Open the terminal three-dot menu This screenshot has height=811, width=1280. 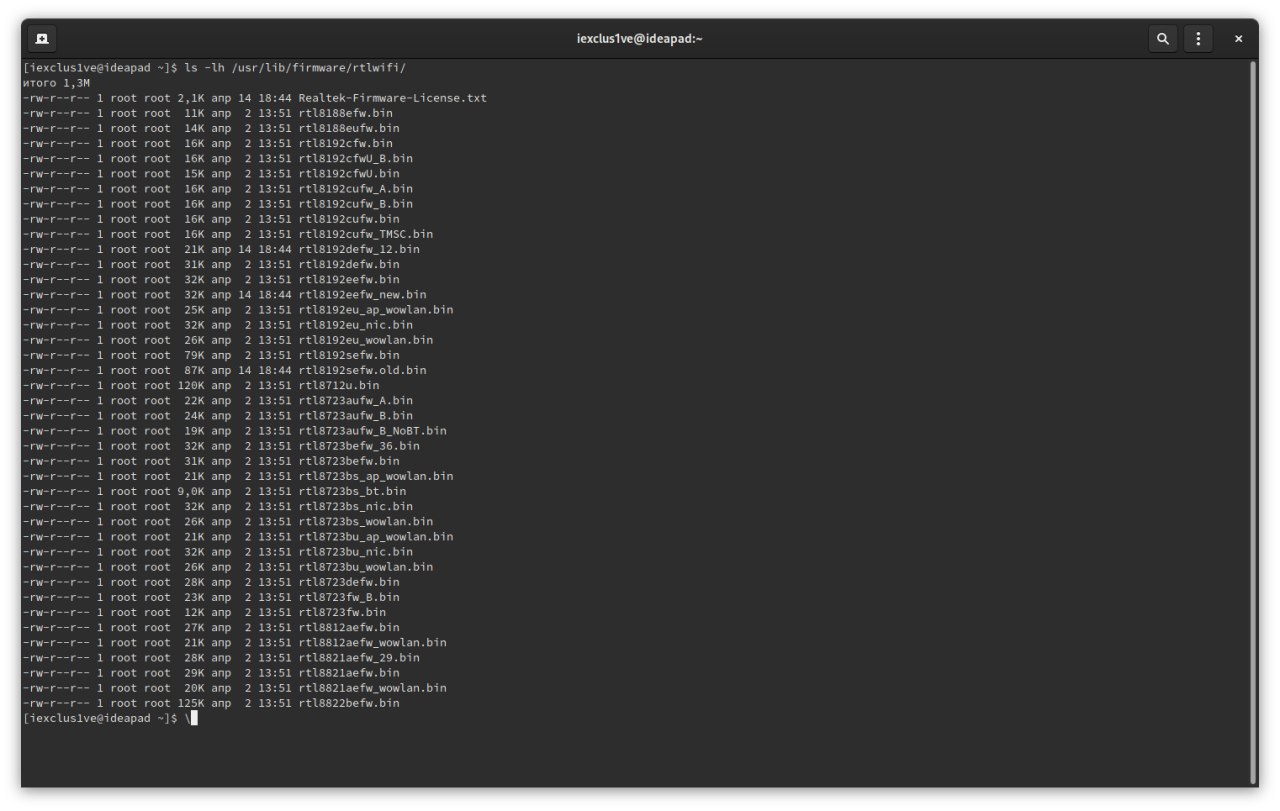1198,39
